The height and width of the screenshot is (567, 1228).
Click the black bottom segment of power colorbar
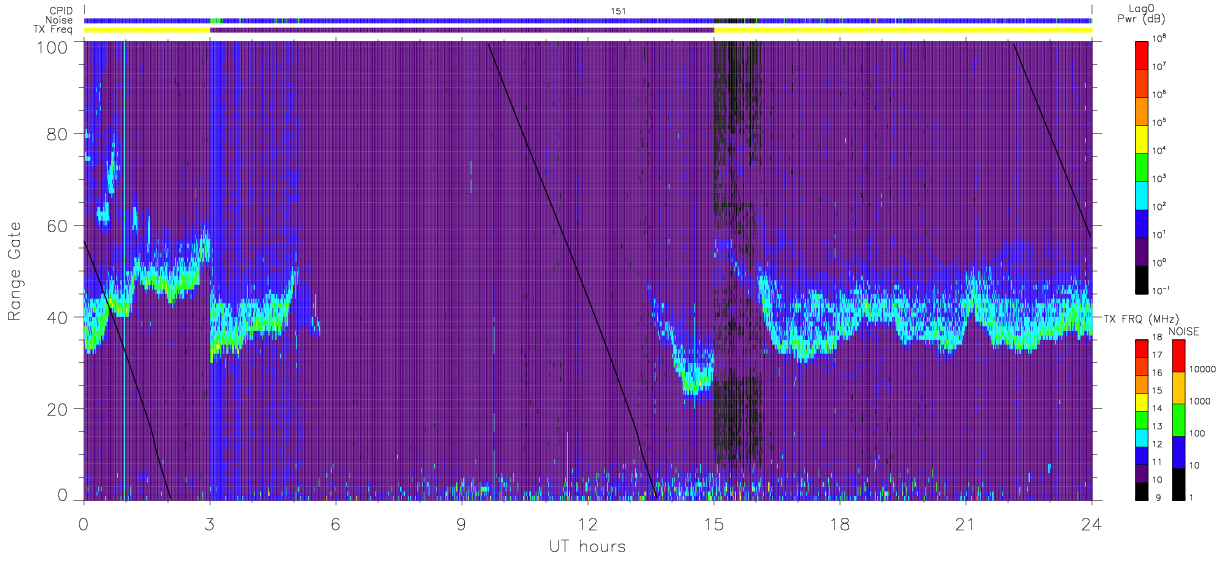tap(1141, 278)
